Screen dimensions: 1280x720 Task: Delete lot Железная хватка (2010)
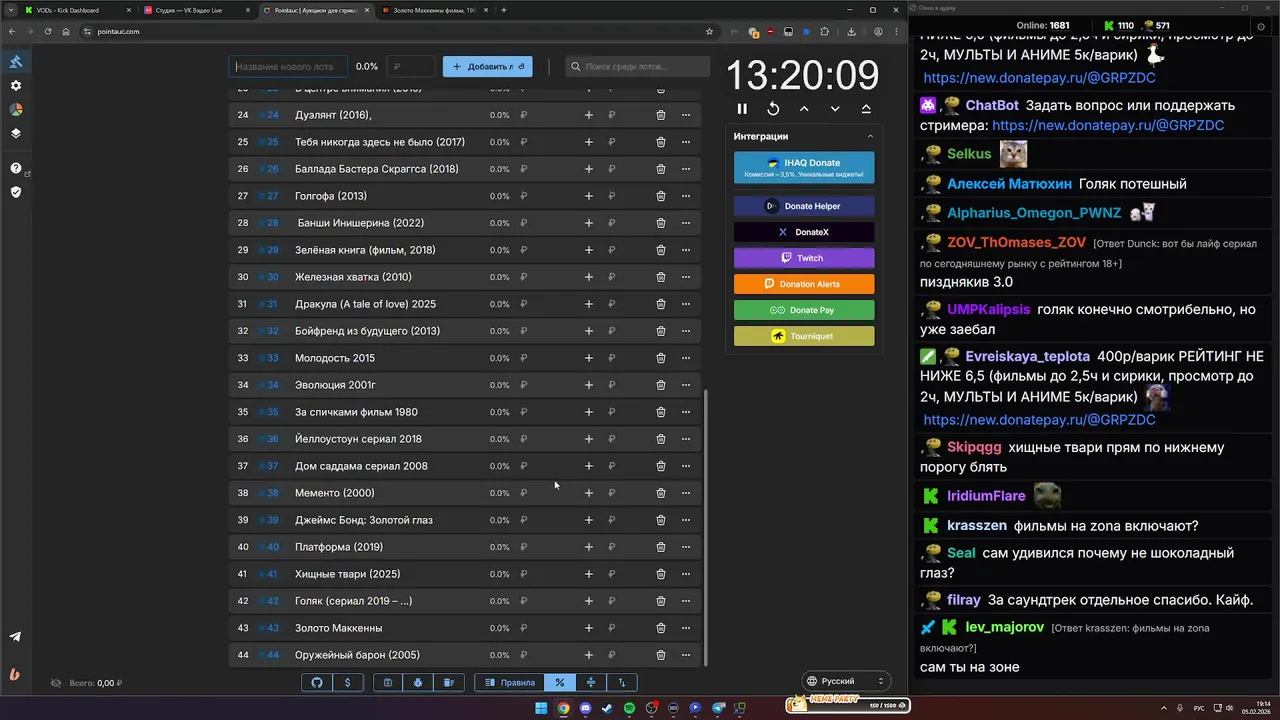[x=661, y=277]
